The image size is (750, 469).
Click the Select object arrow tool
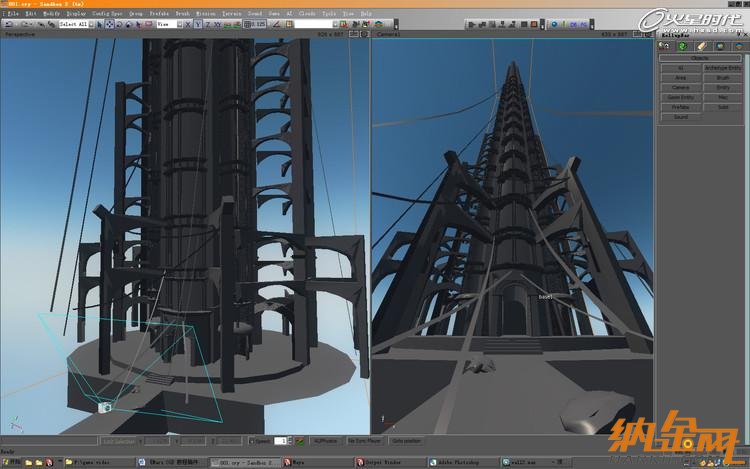click(101, 23)
